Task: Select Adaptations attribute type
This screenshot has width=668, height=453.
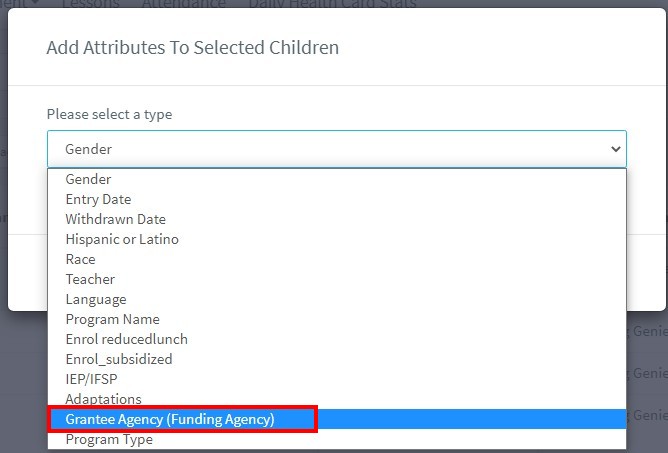Action: coord(103,399)
